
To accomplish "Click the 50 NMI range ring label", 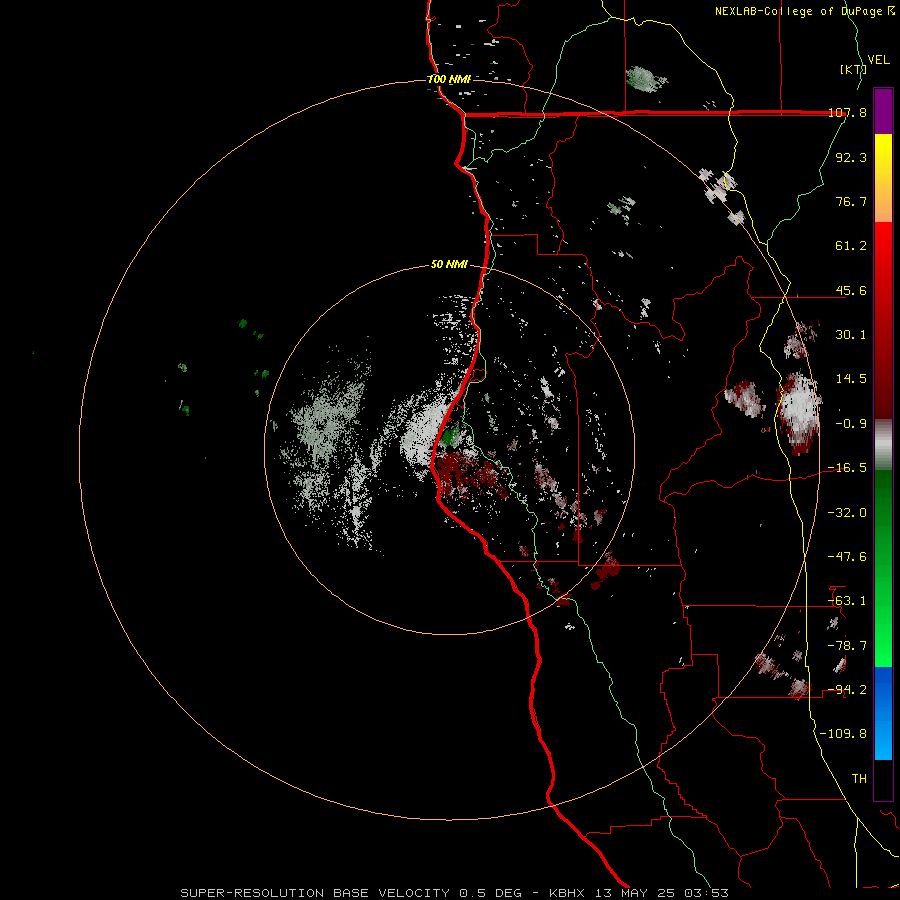I will coord(449,265).
